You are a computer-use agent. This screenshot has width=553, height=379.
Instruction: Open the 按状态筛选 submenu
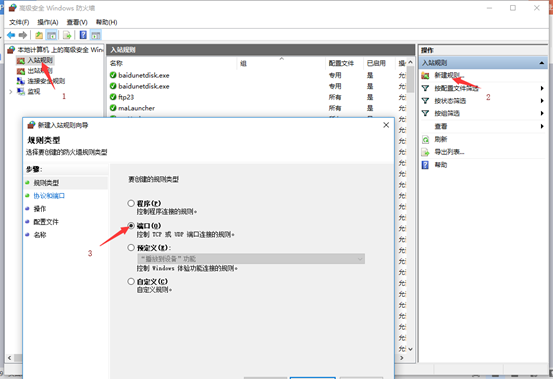tap(482, 101)
